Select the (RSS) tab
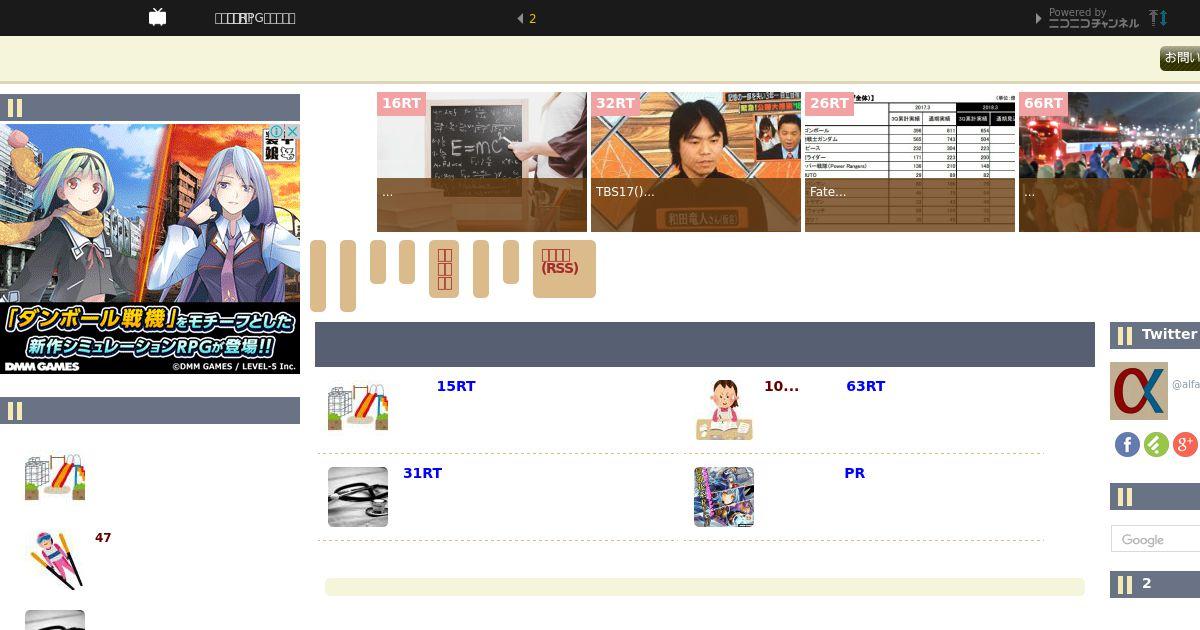The width and height of the screenshot is (1200, 630). coord(564,269)
